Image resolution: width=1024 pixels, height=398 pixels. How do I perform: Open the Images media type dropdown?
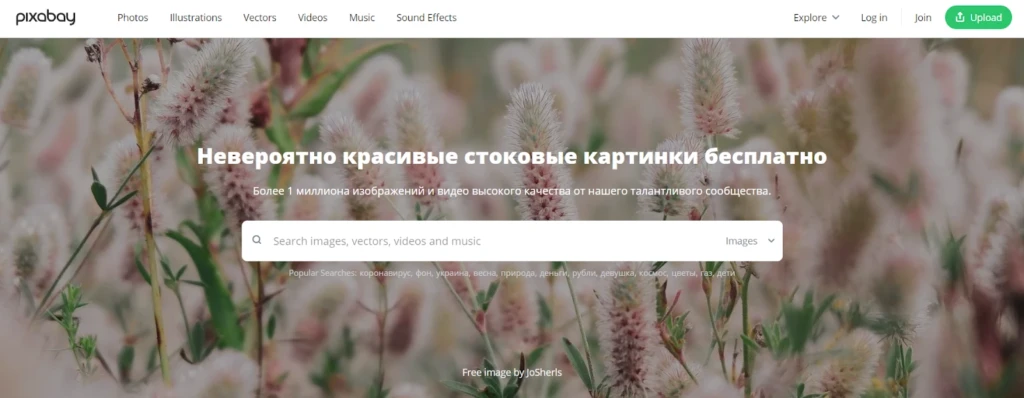pos(750,240)
